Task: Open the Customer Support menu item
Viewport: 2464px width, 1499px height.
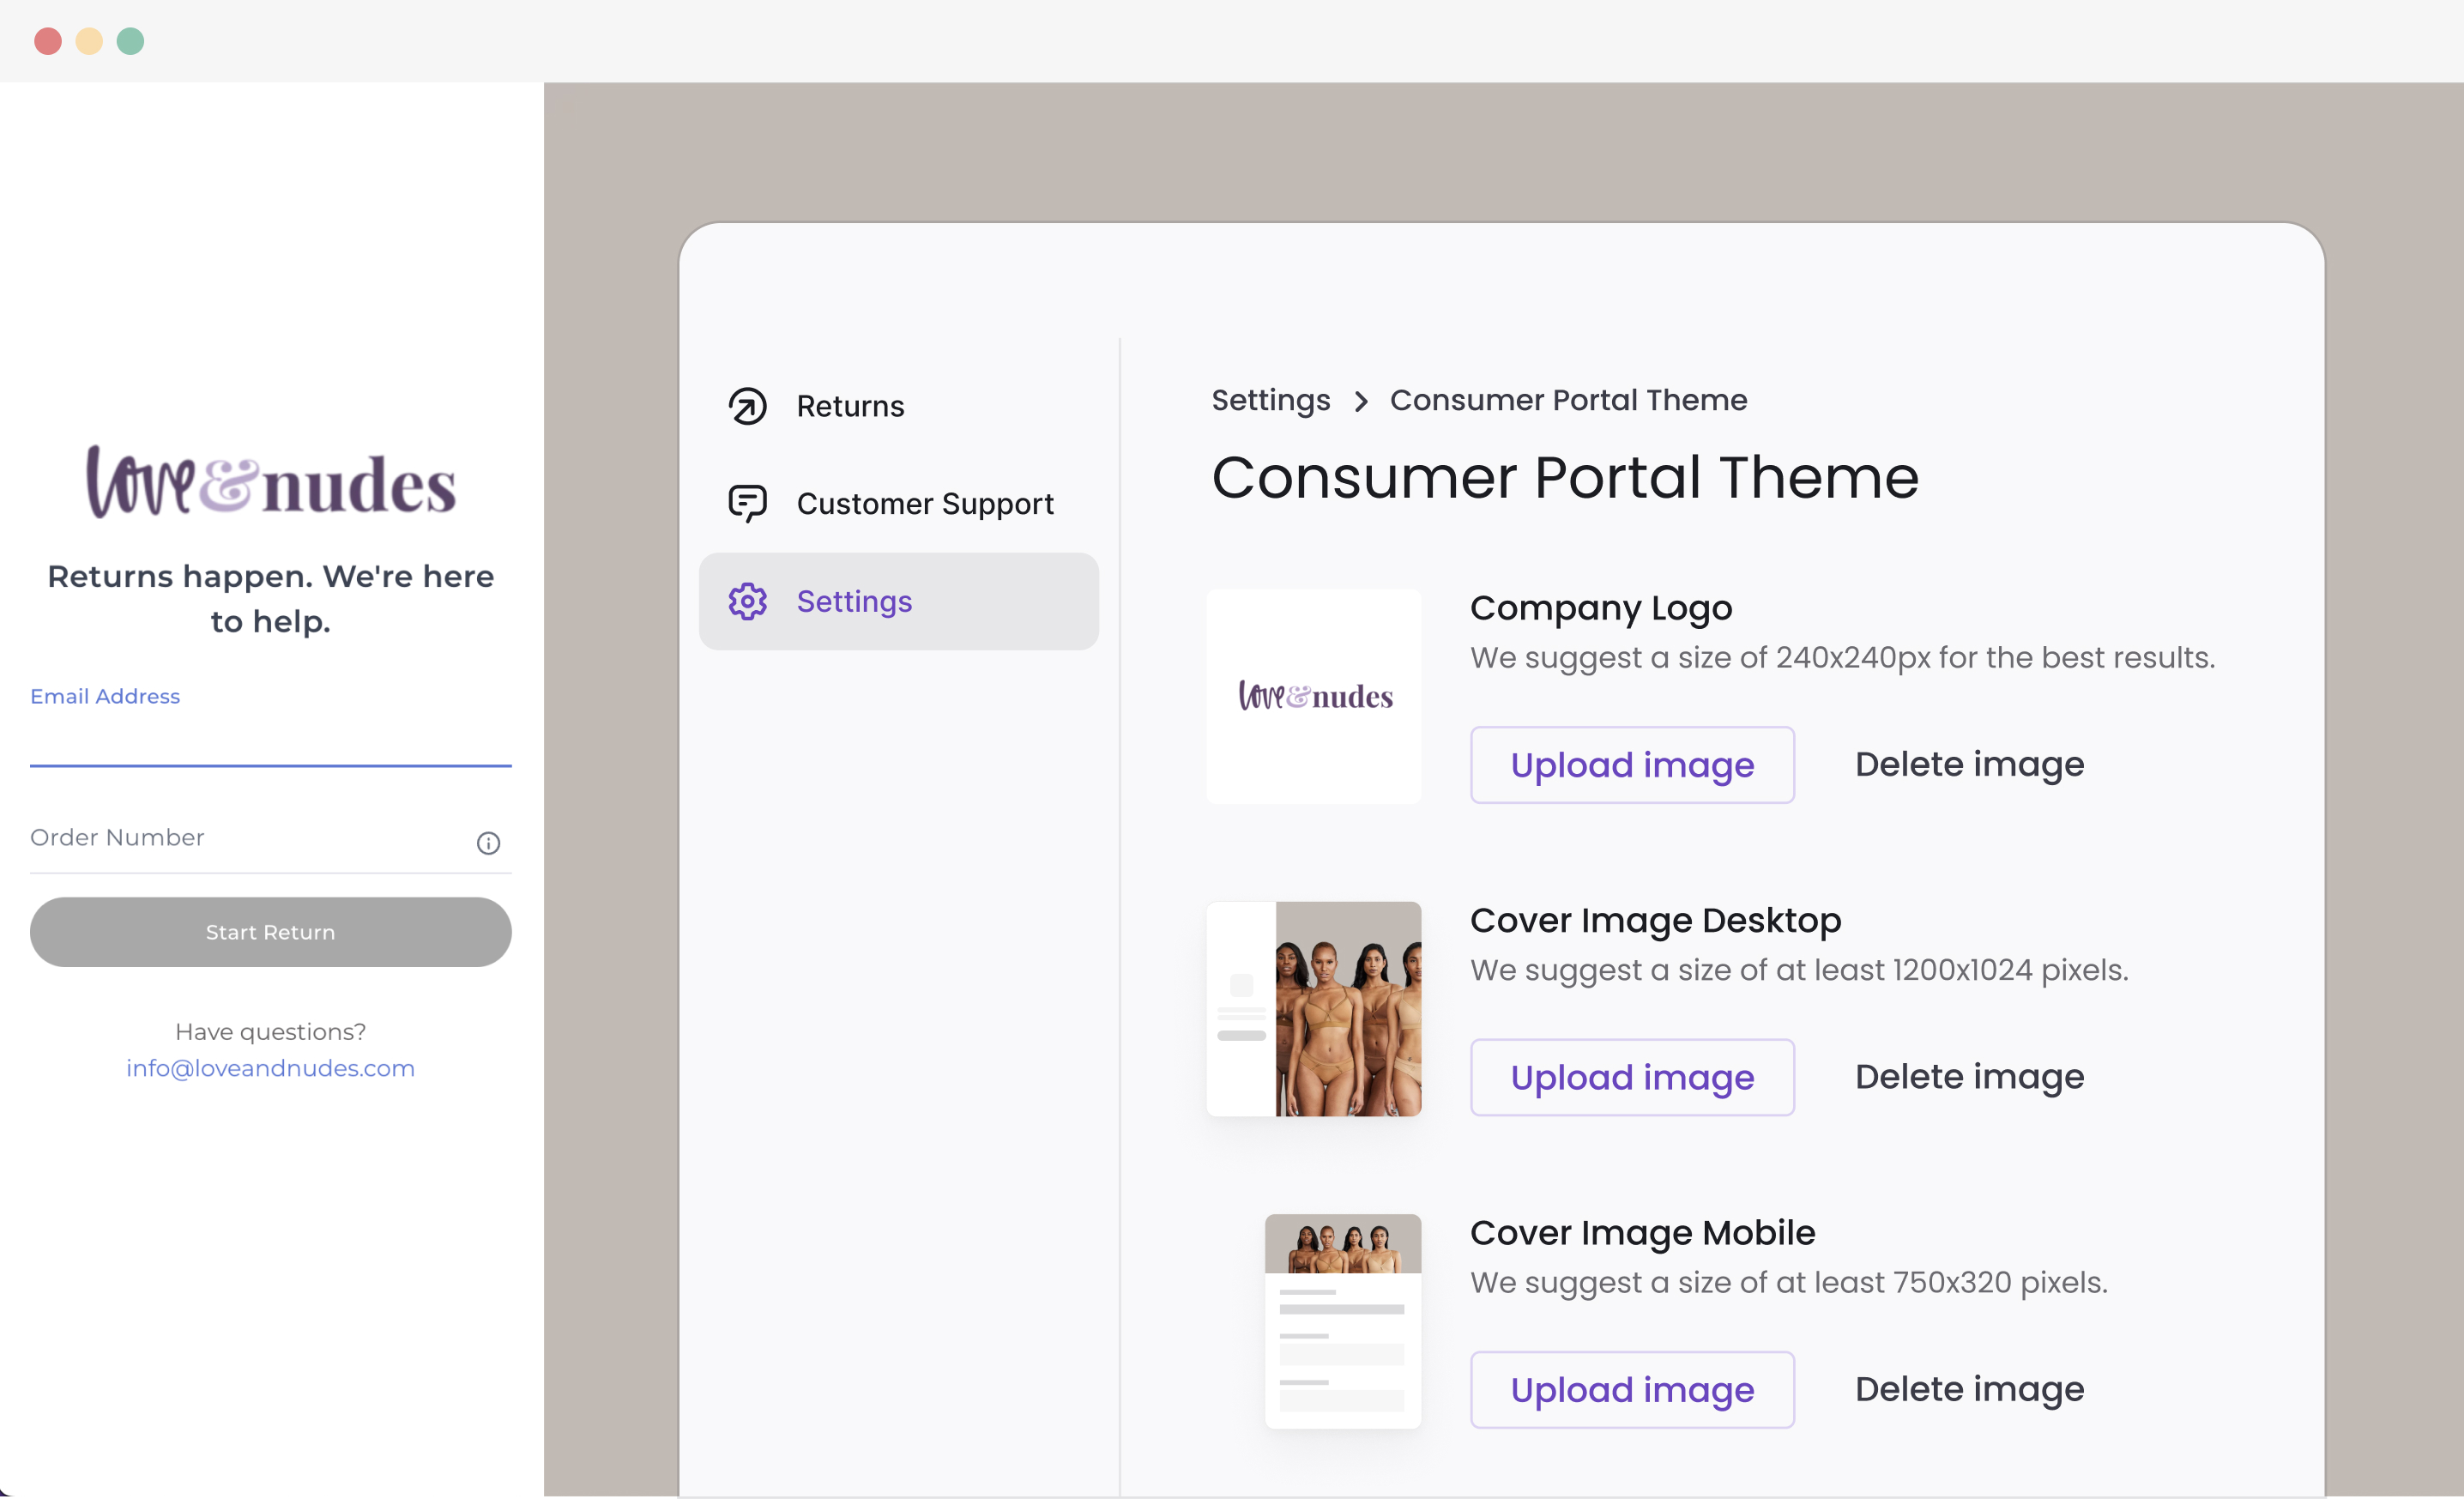Action: pos(924,503)
